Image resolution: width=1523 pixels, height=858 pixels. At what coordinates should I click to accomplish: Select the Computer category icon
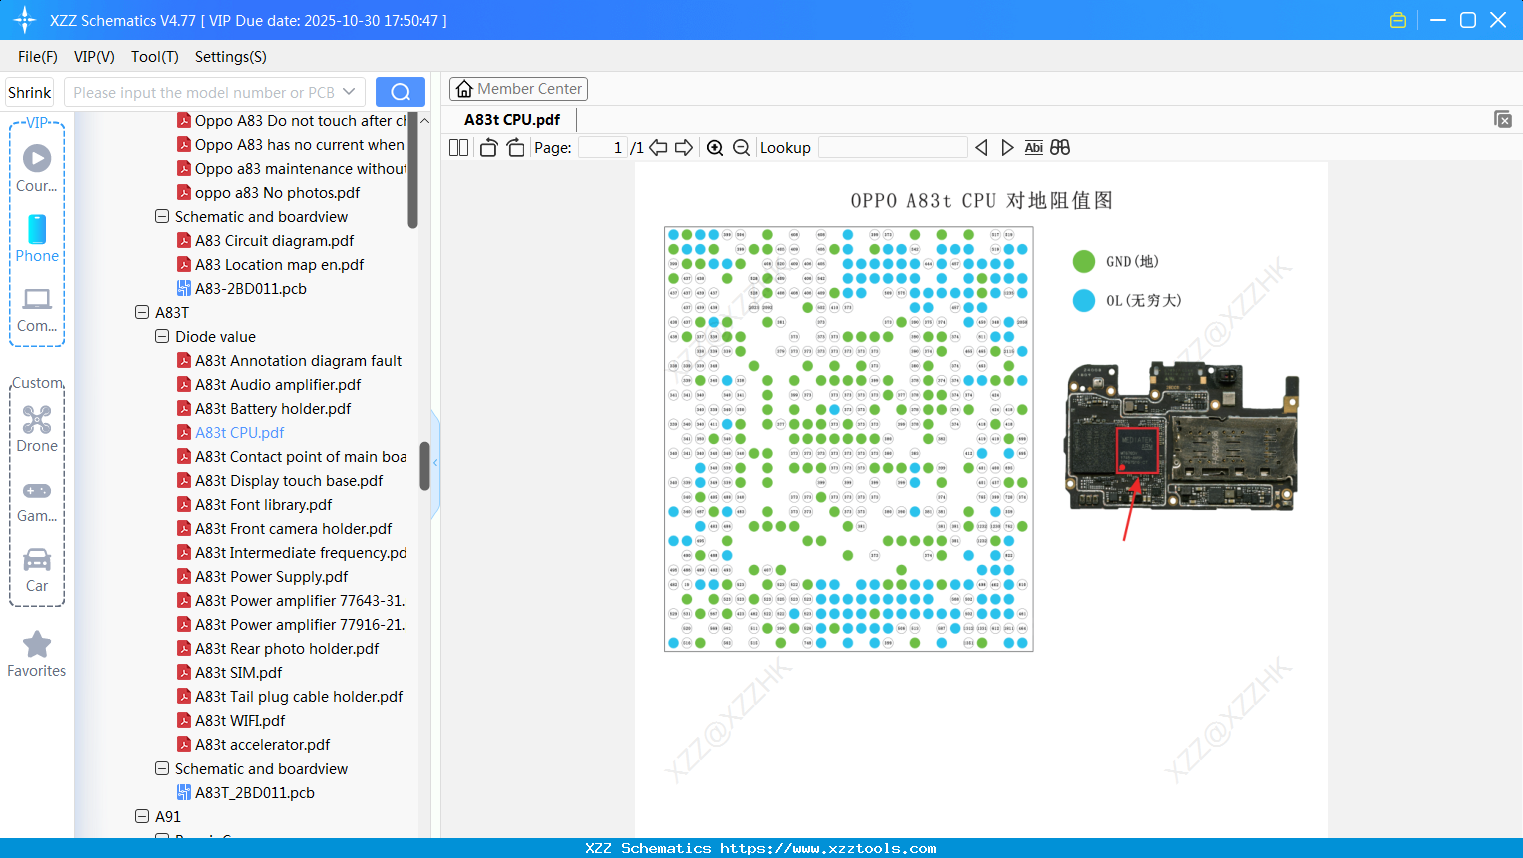tap(37, 309)
